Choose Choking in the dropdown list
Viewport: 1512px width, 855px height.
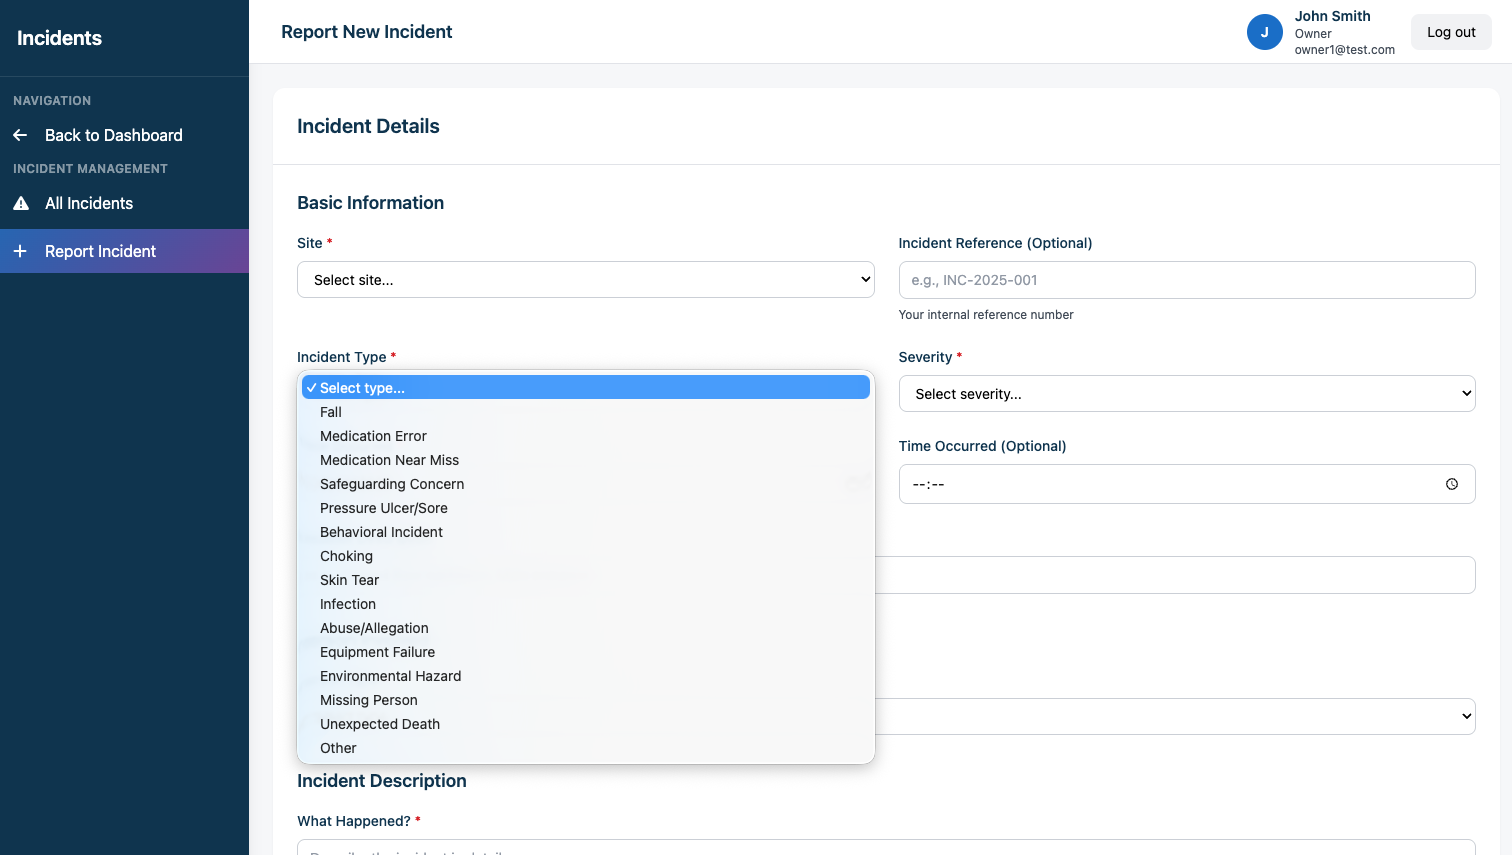click(346, 556)
